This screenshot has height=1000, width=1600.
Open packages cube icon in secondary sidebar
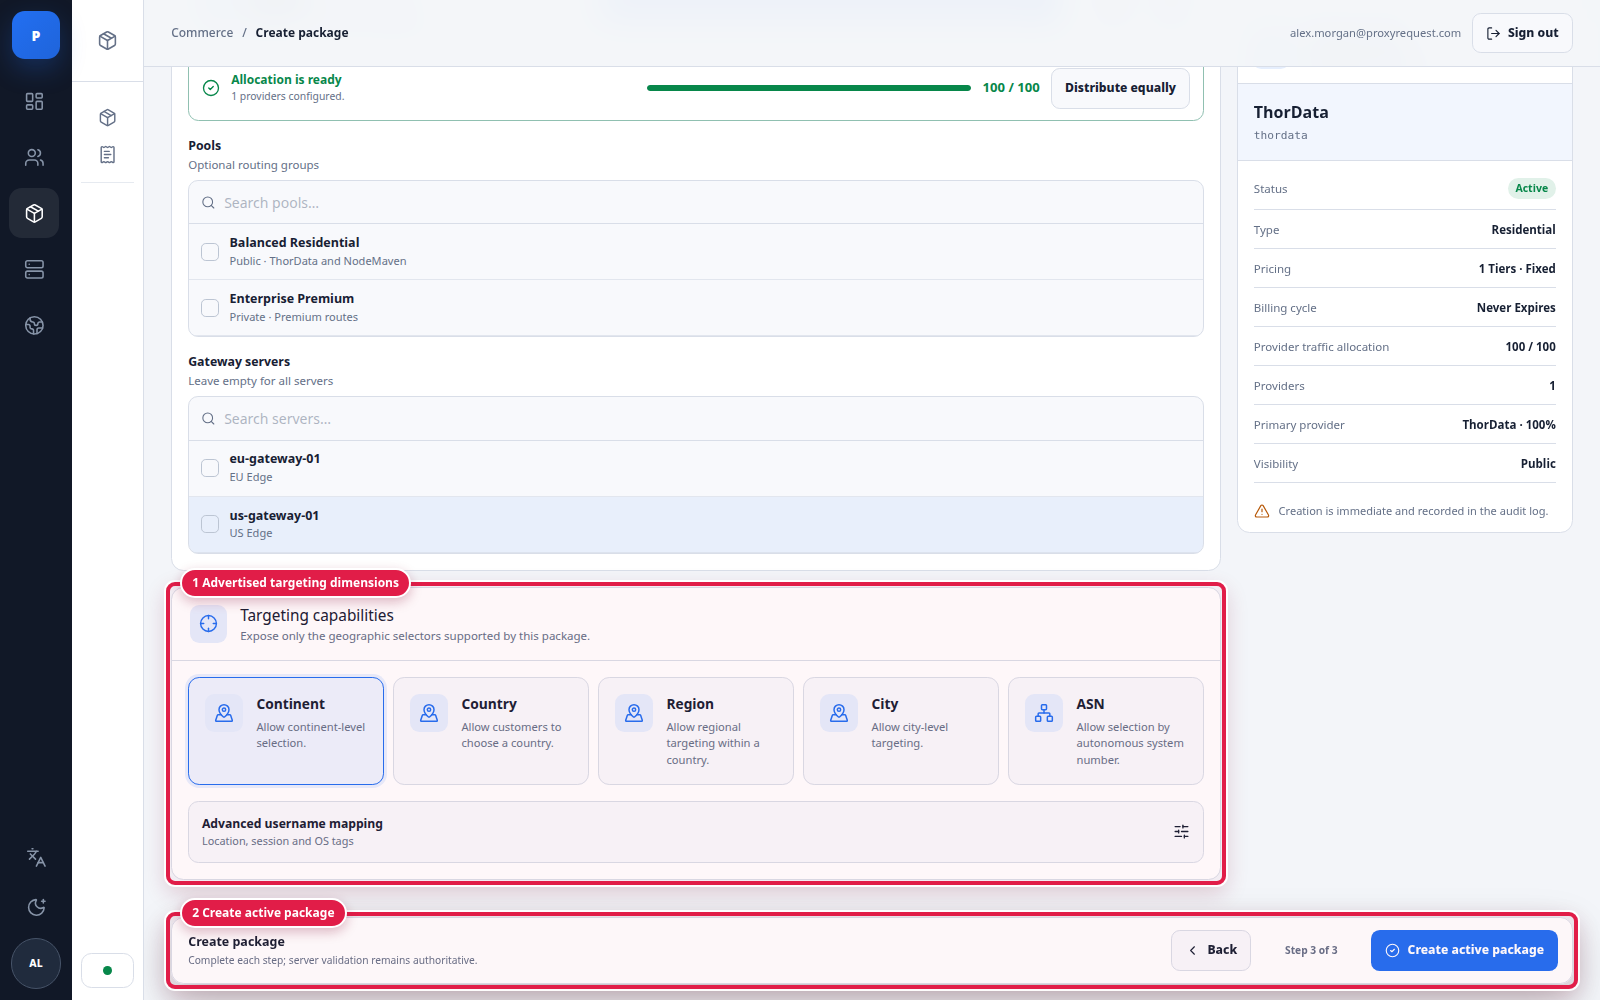click(x=108, y=117)
